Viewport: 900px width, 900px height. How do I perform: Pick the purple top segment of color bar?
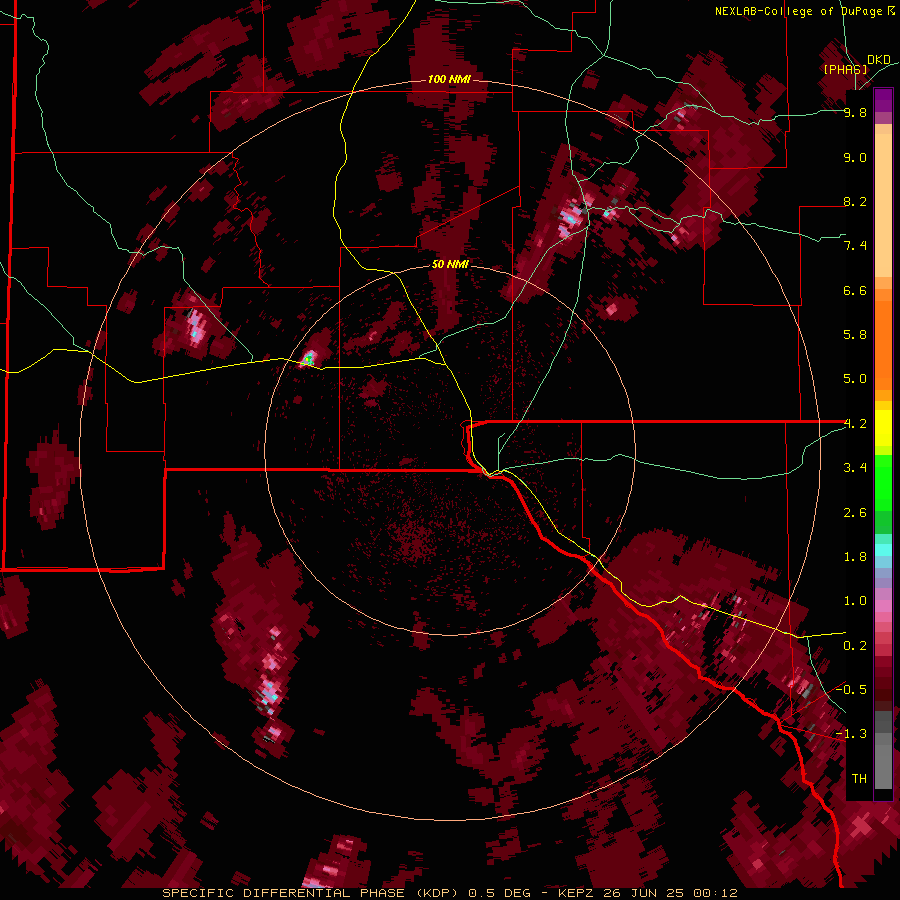(883, 100)
